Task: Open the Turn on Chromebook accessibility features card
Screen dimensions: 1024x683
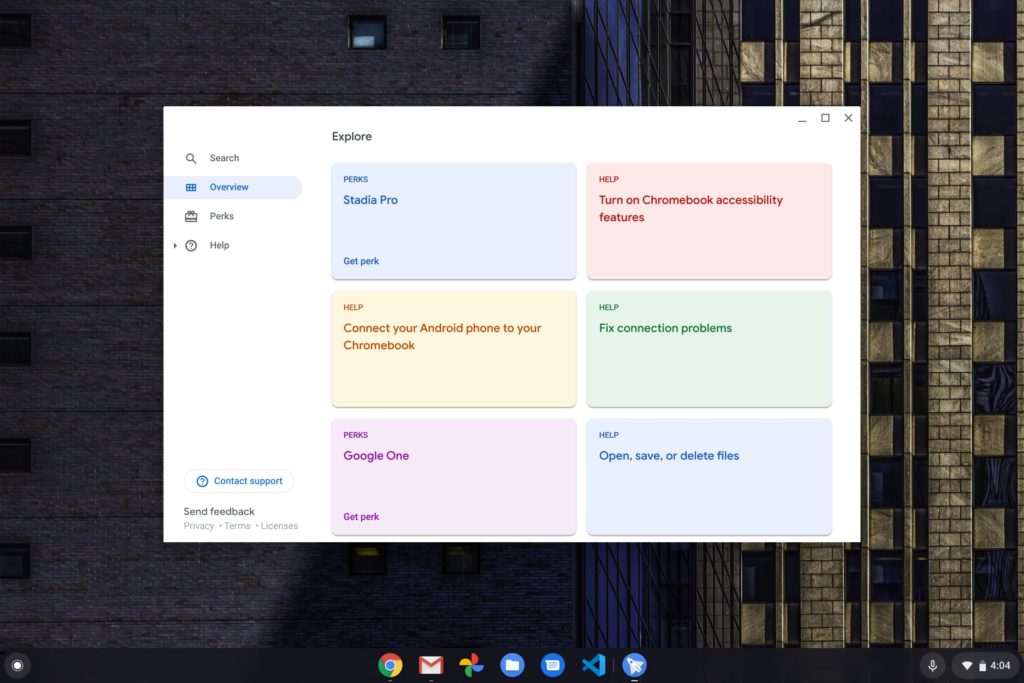Action: [x=709, y=221]
